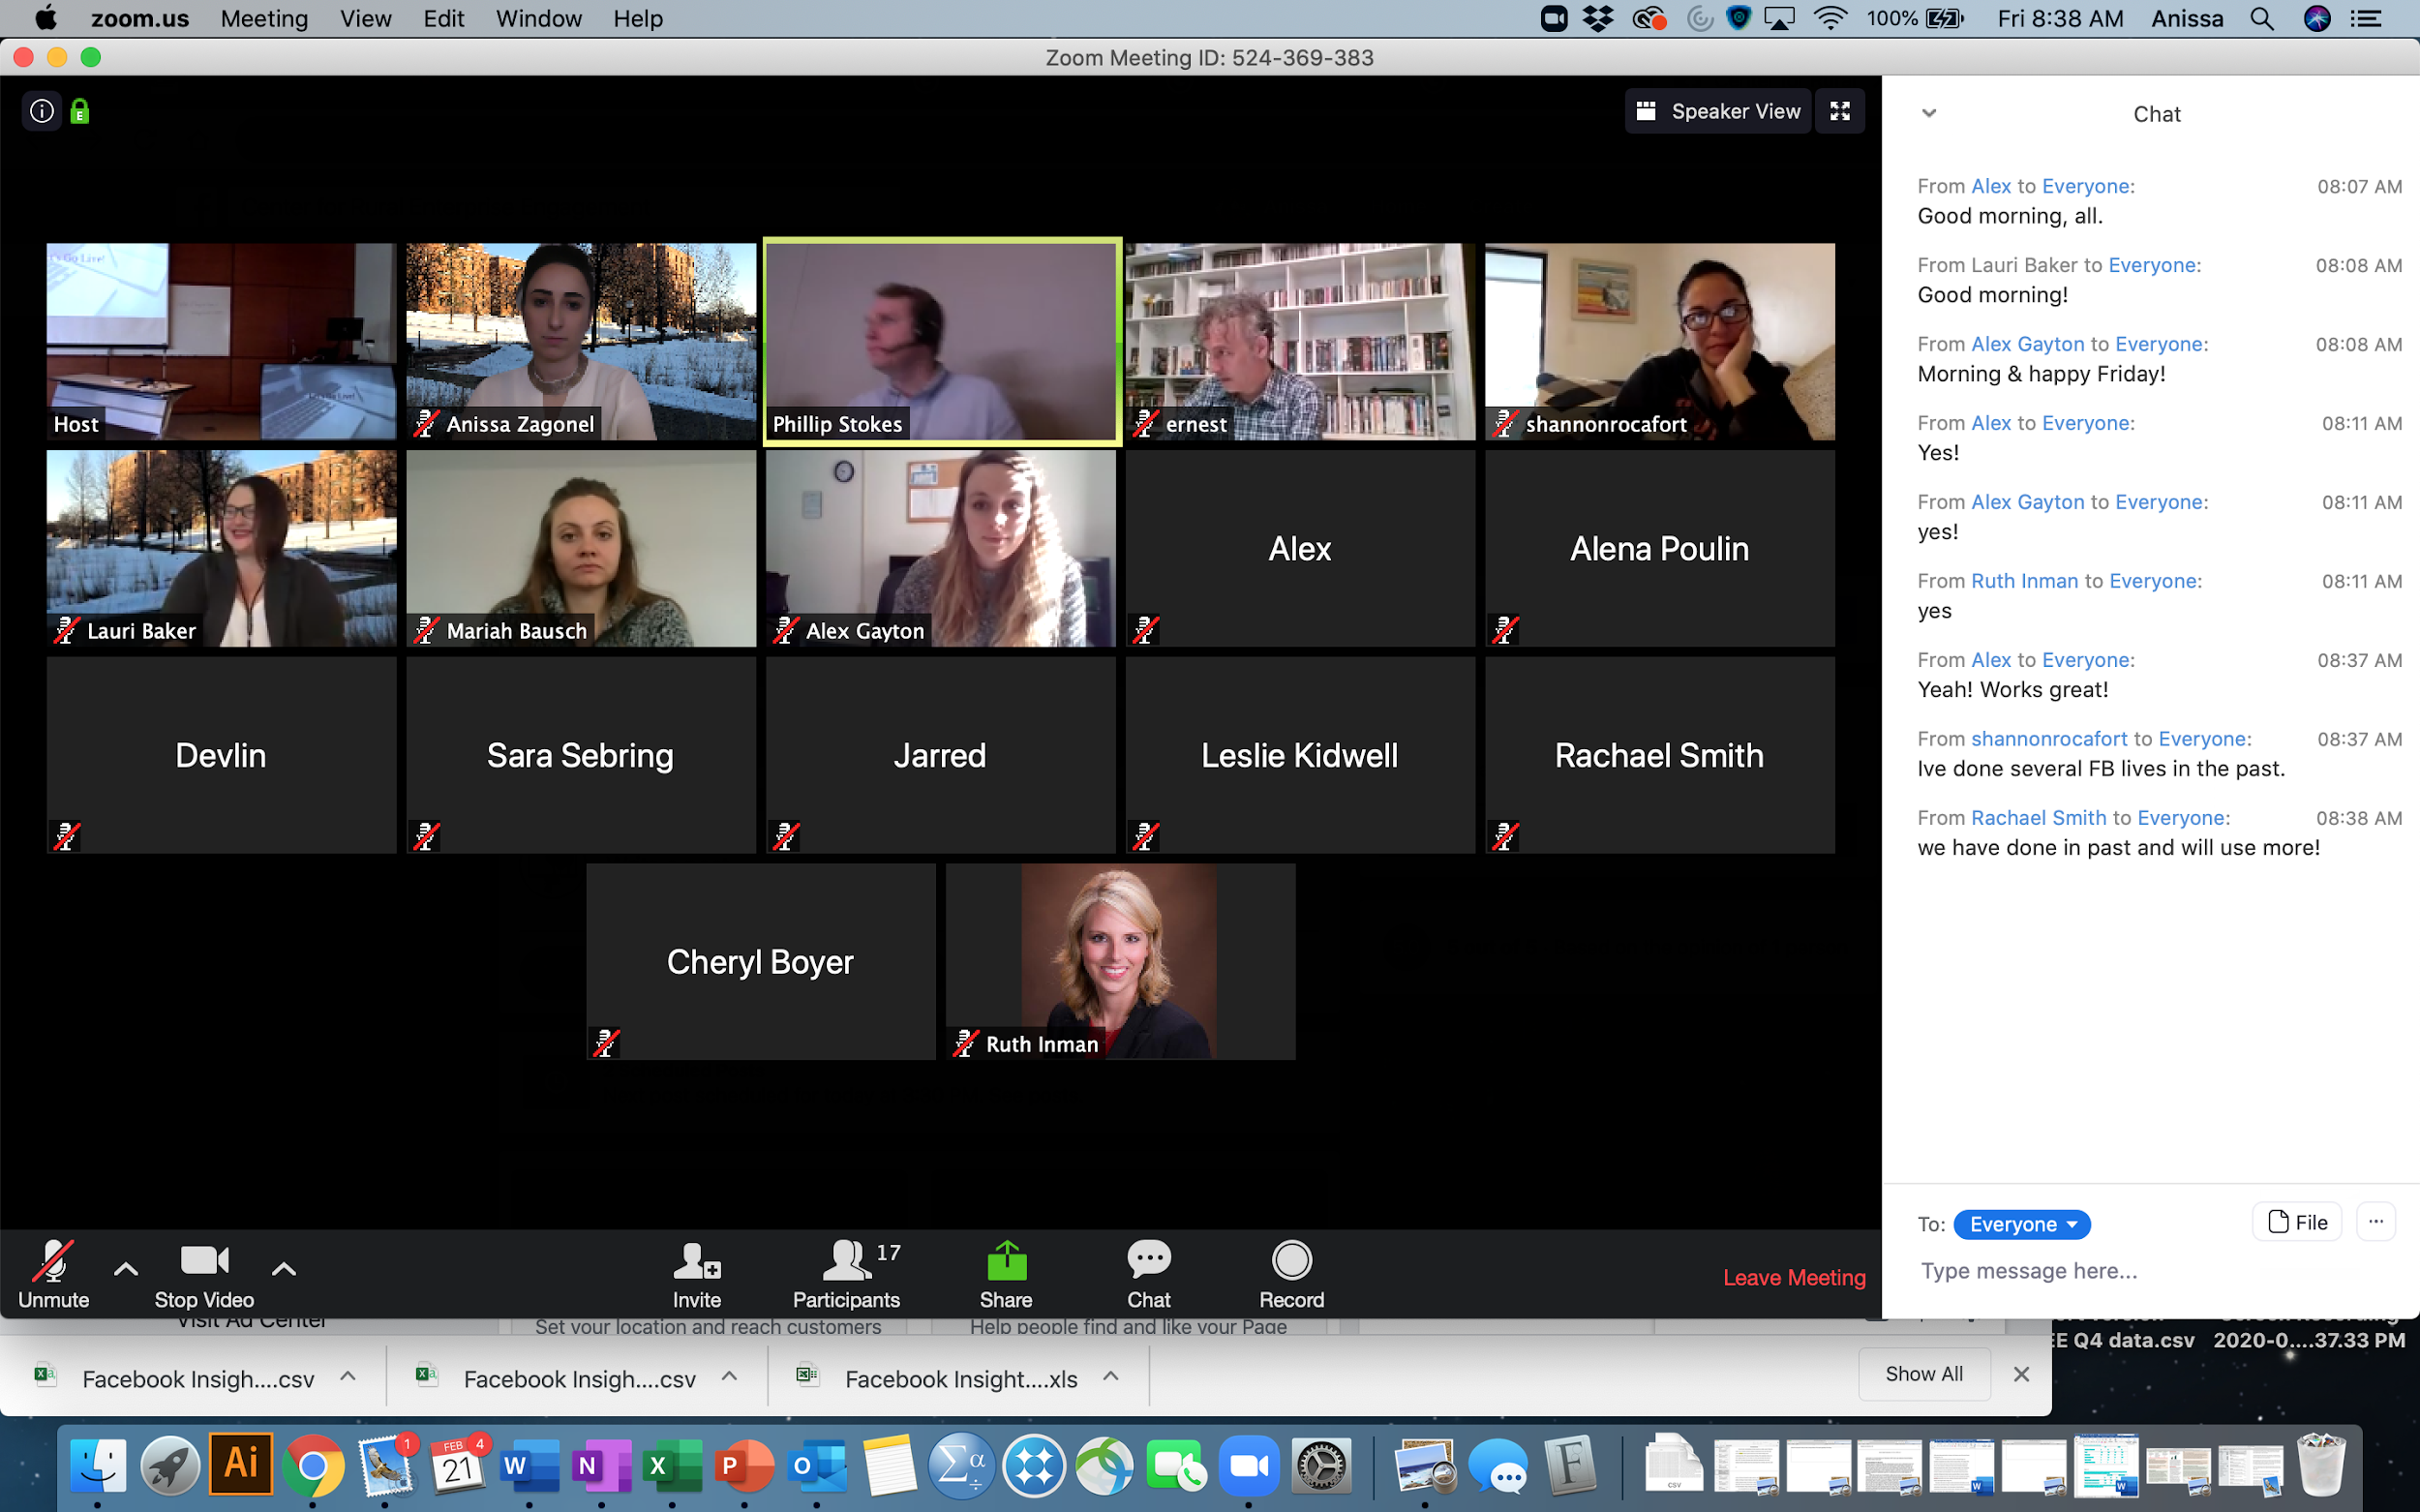This screenshot has height=1512, width=2420.
Task: Expand the Everyone recipients dropdown
Action: (x=2018, y=1223)
